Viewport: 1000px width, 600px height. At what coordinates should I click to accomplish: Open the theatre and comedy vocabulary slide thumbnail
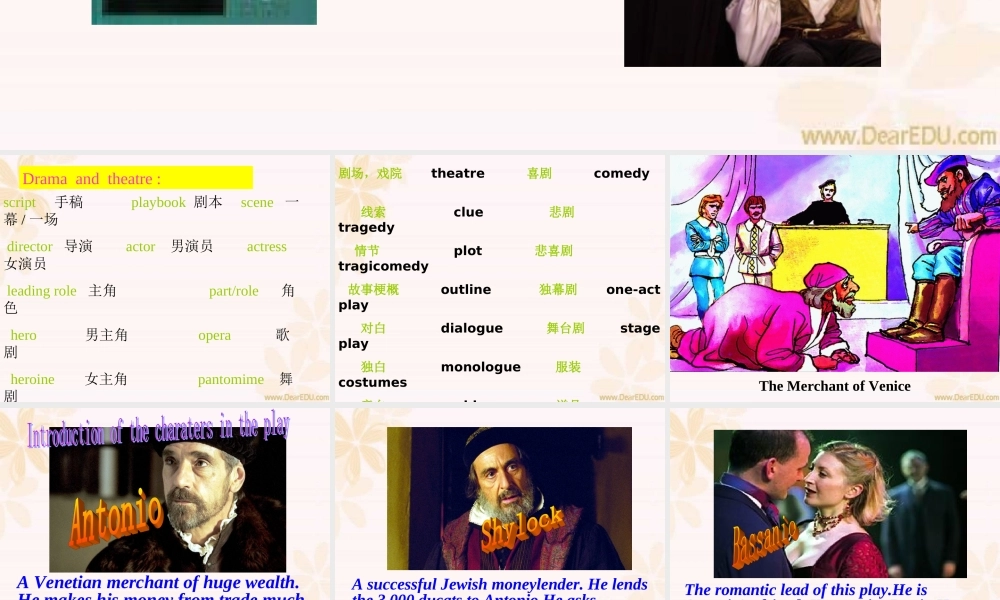499,278
